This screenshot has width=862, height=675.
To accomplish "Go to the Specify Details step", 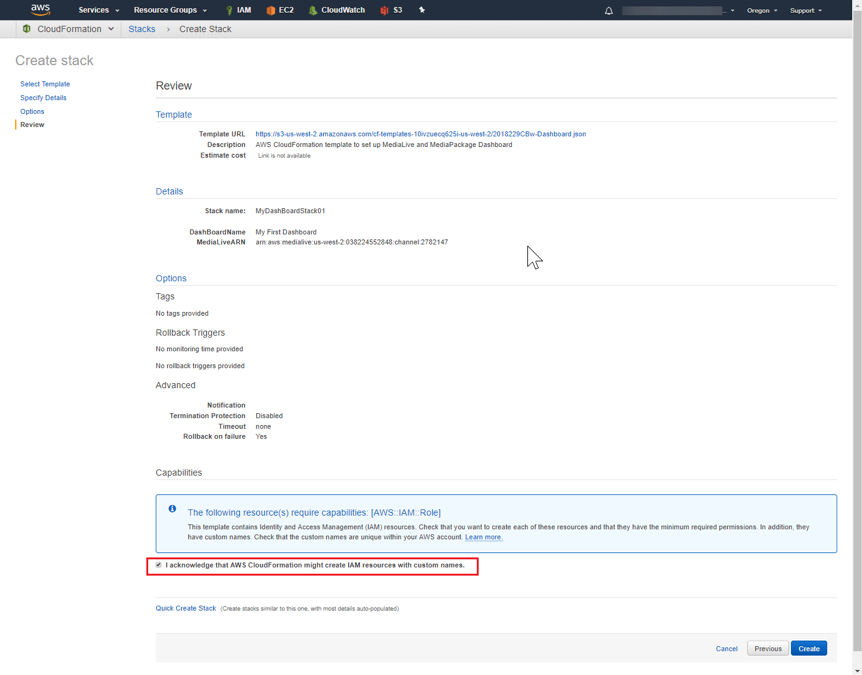I will 43,98.
